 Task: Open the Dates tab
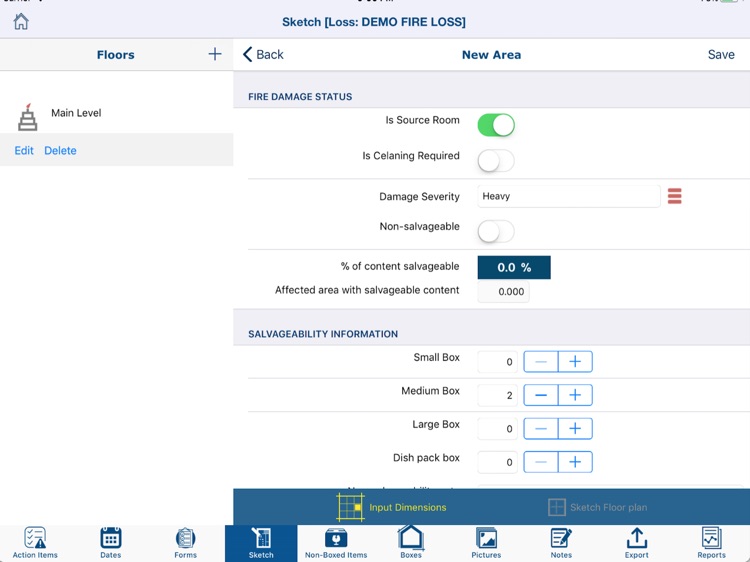point(110,543)
